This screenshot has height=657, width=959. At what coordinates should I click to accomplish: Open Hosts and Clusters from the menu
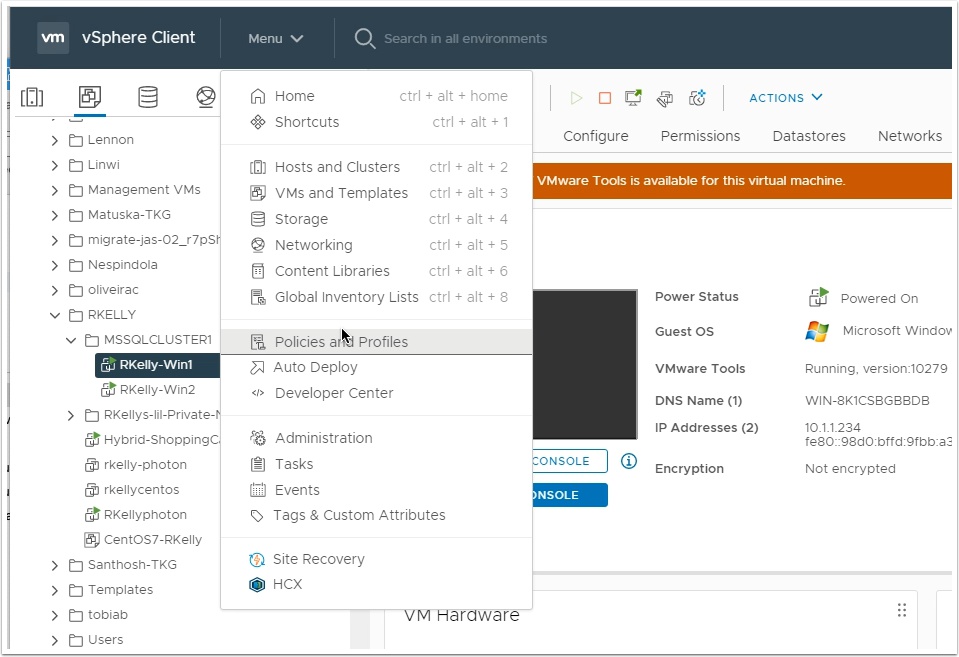point(377,167)
